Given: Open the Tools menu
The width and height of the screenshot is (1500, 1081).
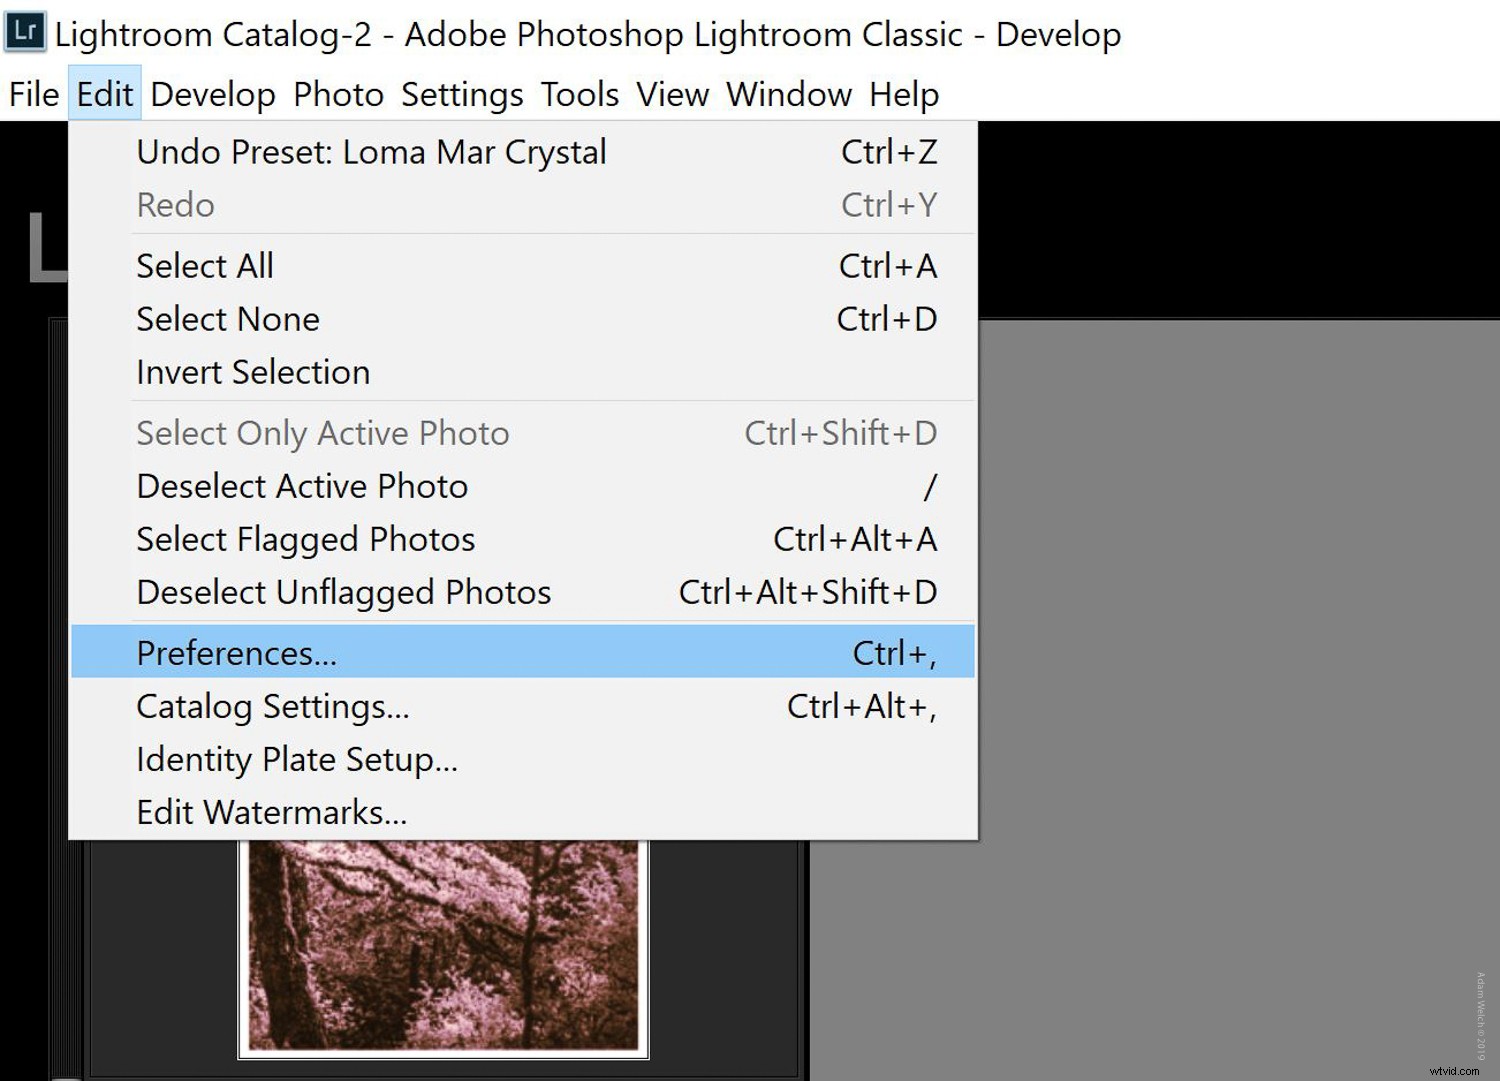Looking at the screenshot, I should pyautogui.click(x=578, y=94).
